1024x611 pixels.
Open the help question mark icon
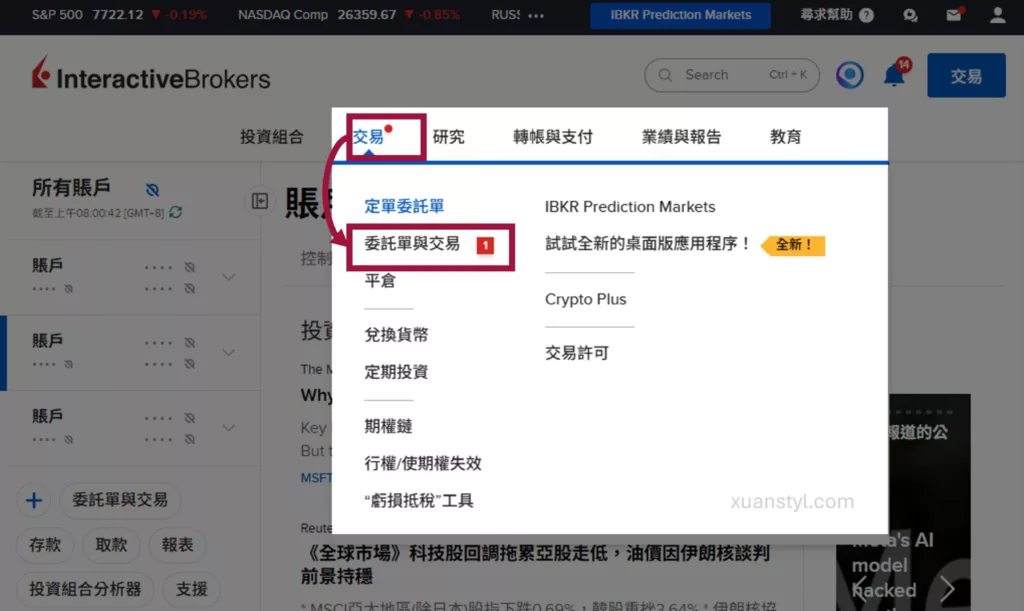click(867, 15)
